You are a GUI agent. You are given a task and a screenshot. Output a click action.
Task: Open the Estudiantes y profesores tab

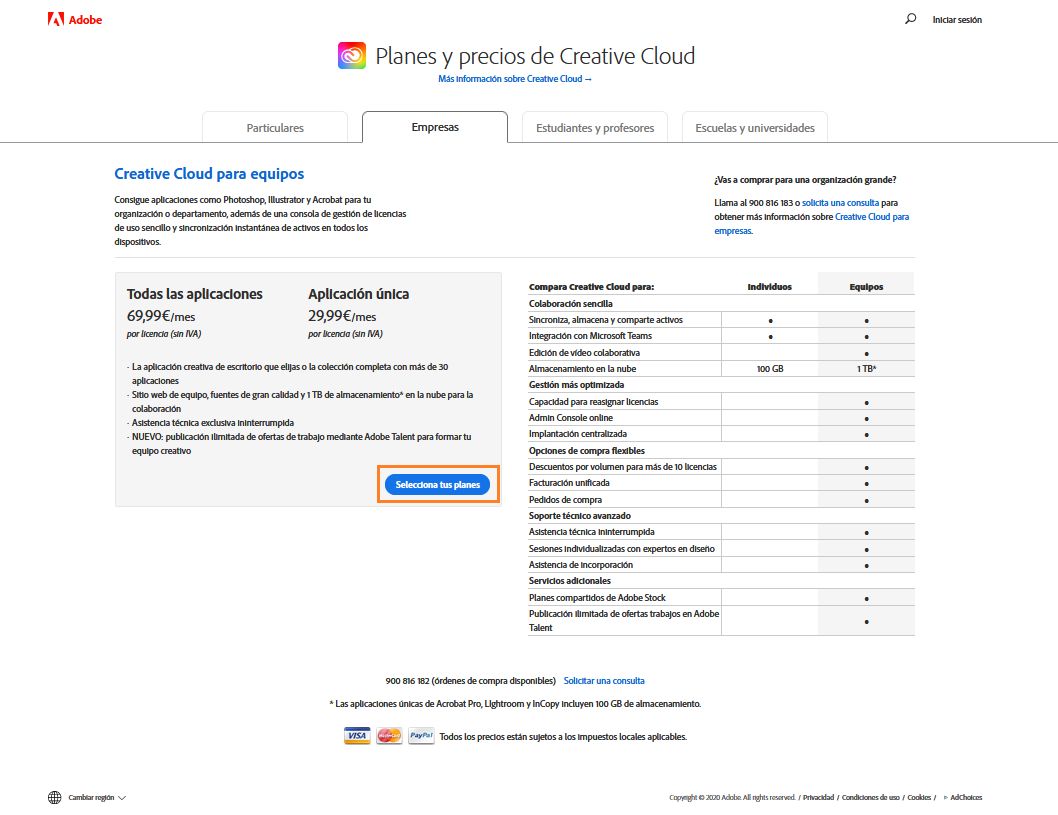click(594, 128)
